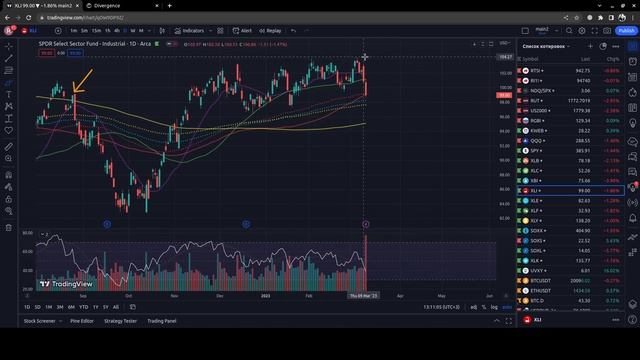Toggle adj data adjustment option
640x360 pixels.
[x=473, y=307]
